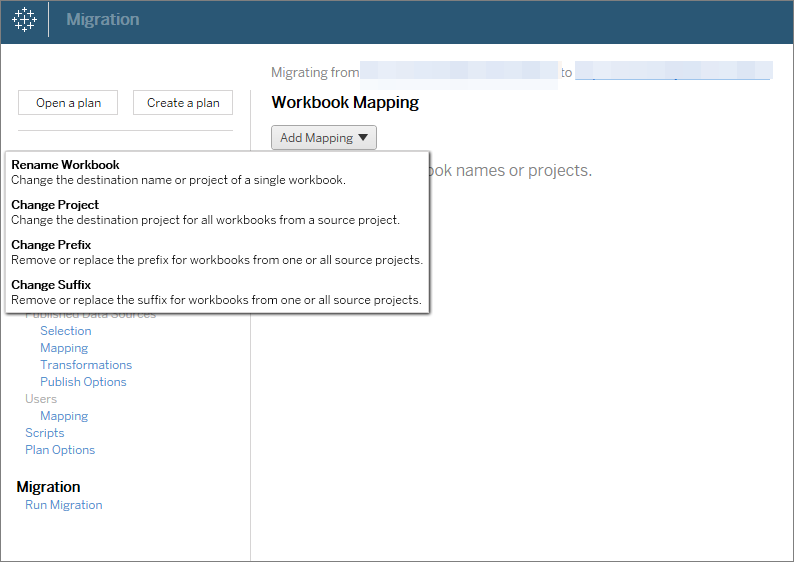Click the Tableau logo icon in header
Image resolution: width=794 pixels, height=562 pixels.
tap(24, 20)
